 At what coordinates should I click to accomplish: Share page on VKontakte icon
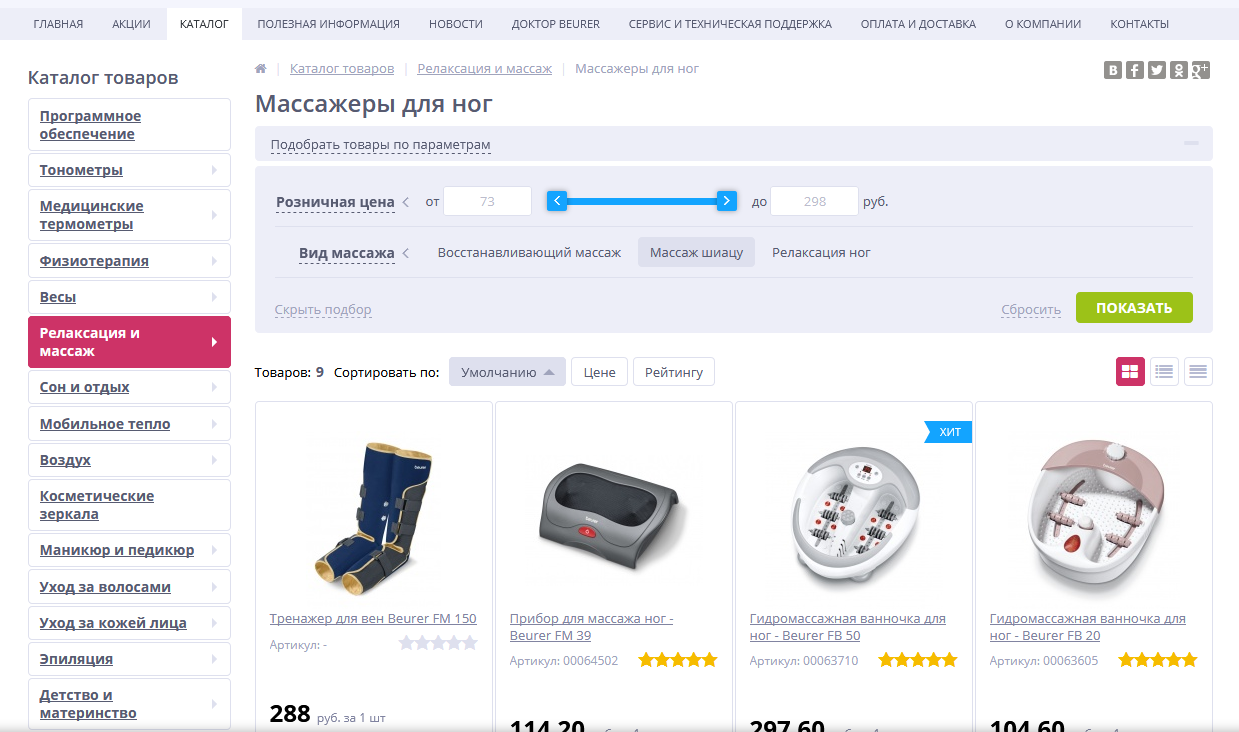click(x=1113, y=70)
